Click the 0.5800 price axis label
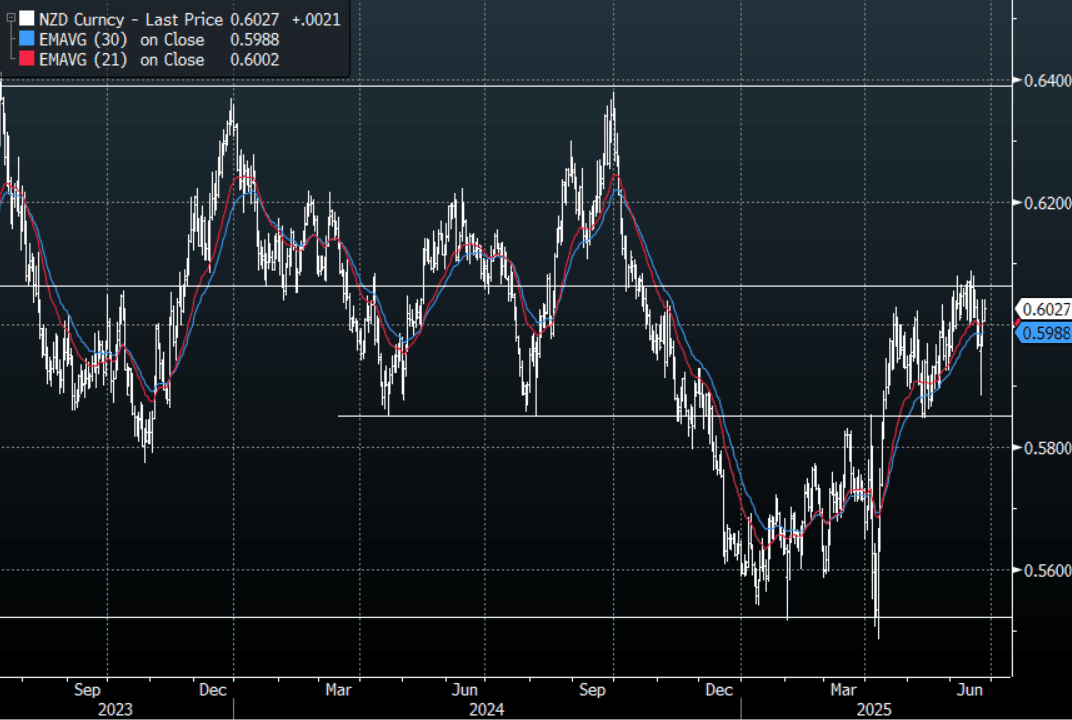The width and height of the screenshot is (1072, 720). [x=1042, y=448]
